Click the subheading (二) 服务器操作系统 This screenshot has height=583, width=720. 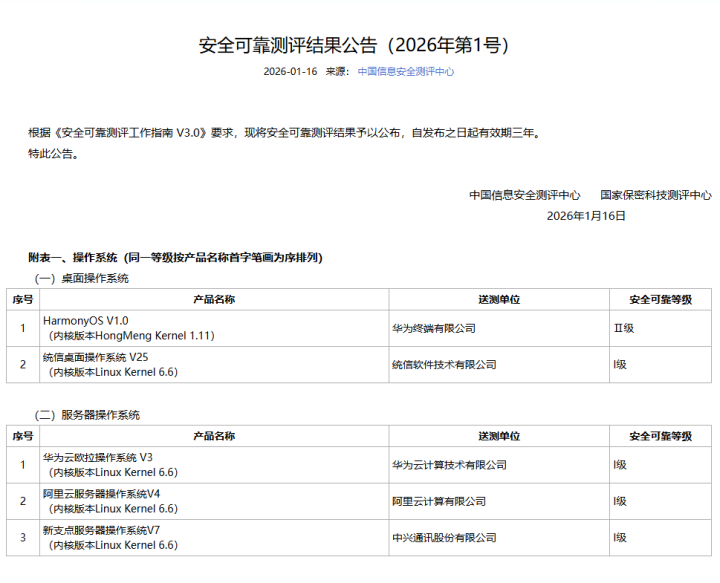(87, 415)
